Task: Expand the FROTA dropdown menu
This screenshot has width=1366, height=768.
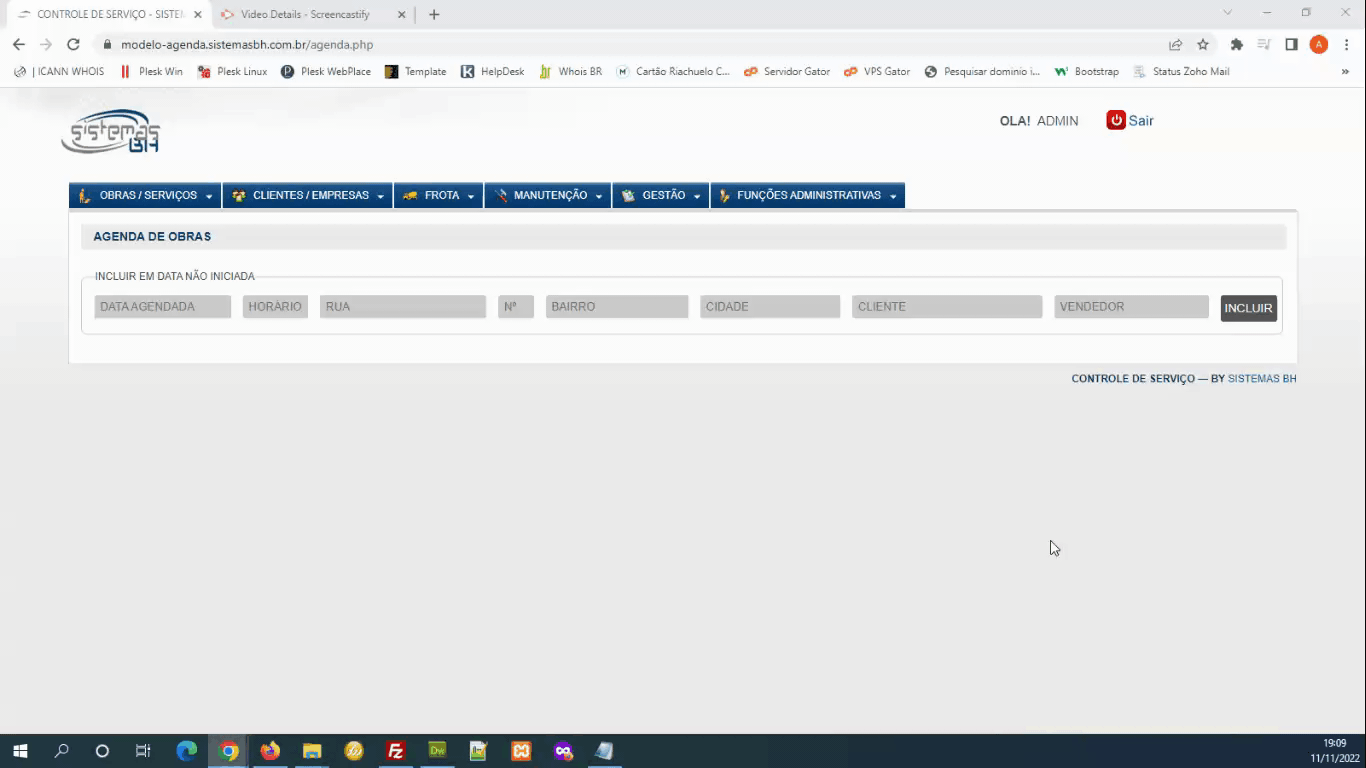Action: pyautogui.click(x=439, y=196)
